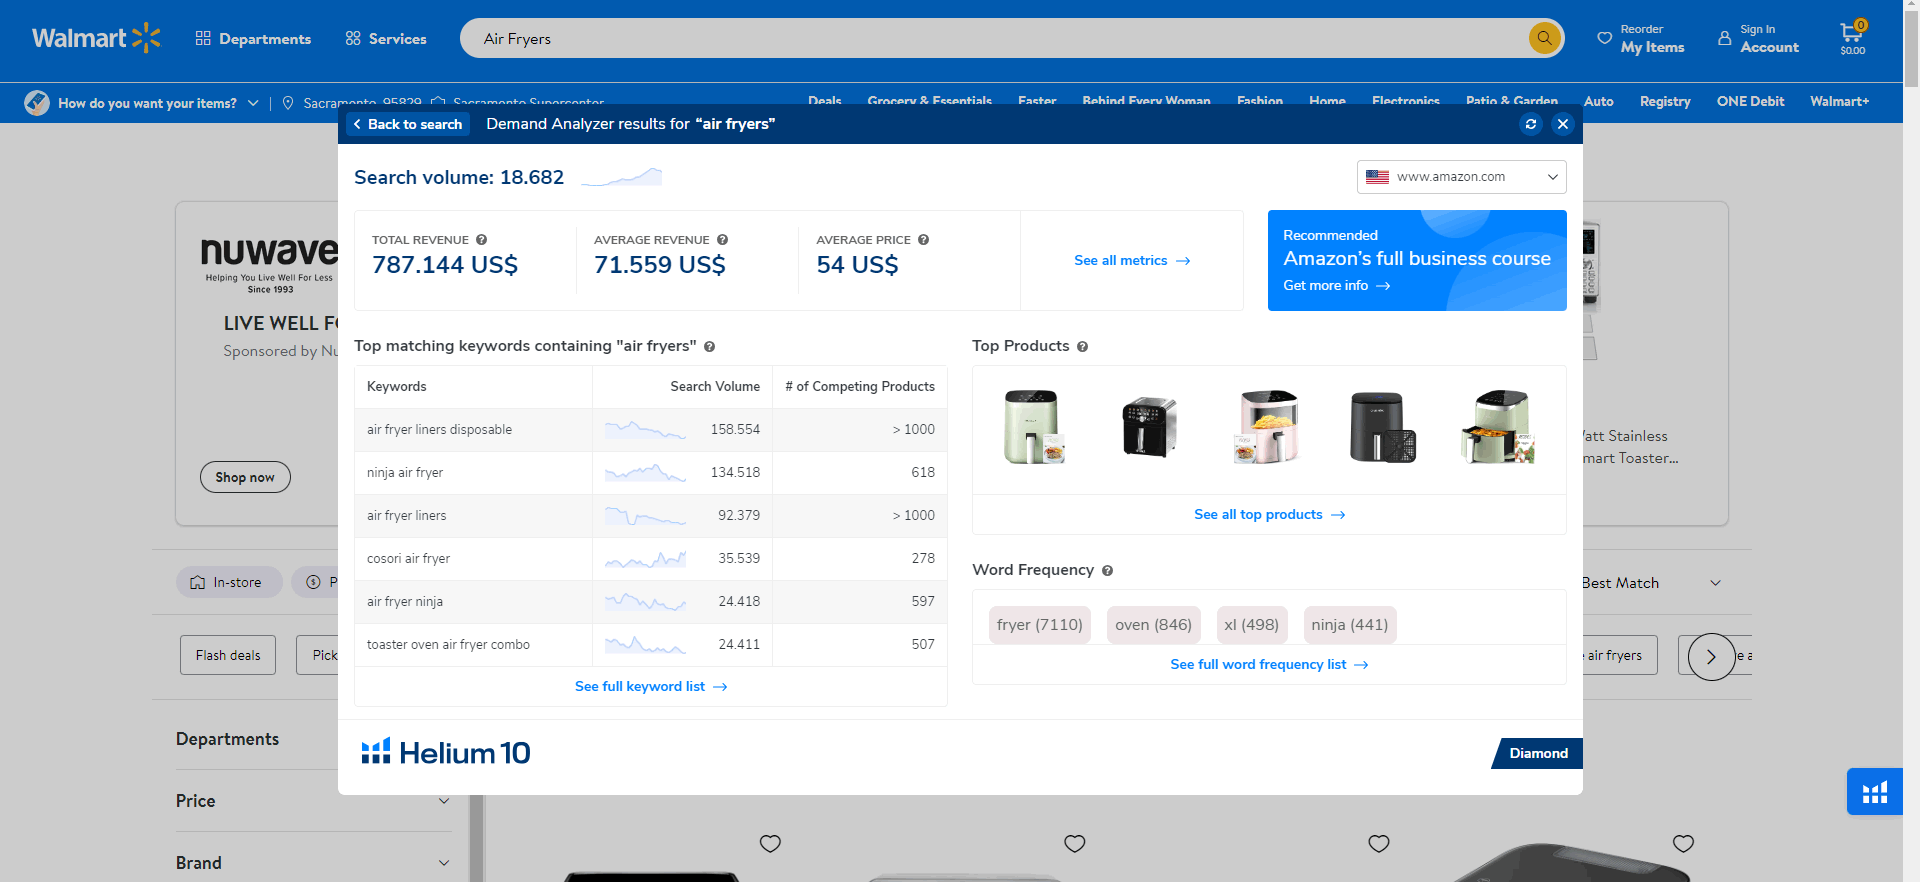Image resolution: width=1920 pixels, height=882 pixels.
Task: Open the Services menu in header
Action: [x=386, y=38]
